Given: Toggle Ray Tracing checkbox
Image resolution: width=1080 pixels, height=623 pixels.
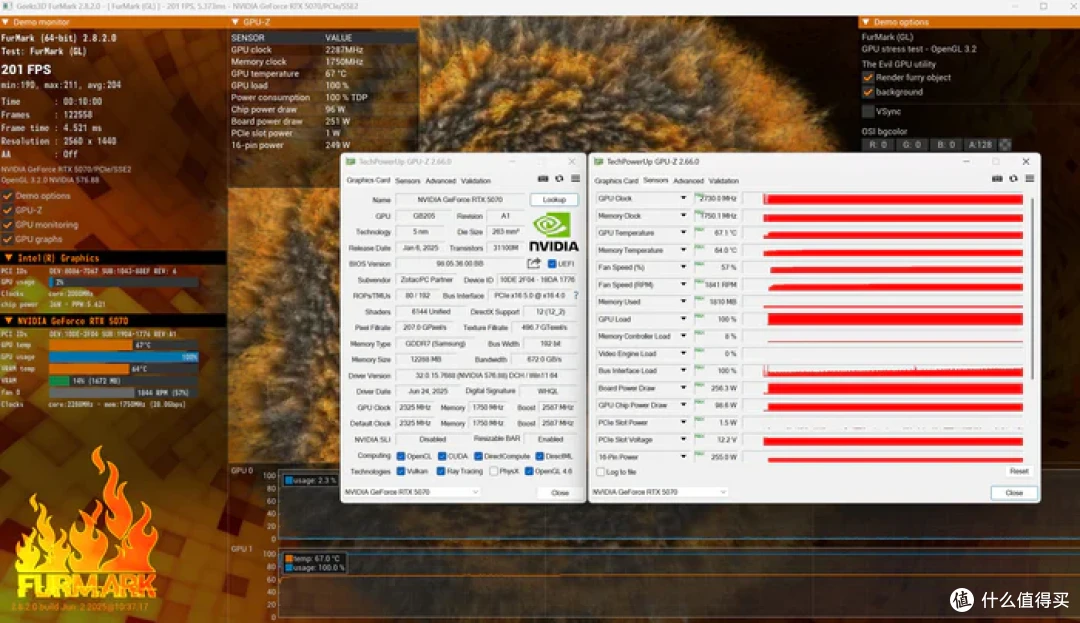Looking at the screenshot, I should click(x=441, y=472).
